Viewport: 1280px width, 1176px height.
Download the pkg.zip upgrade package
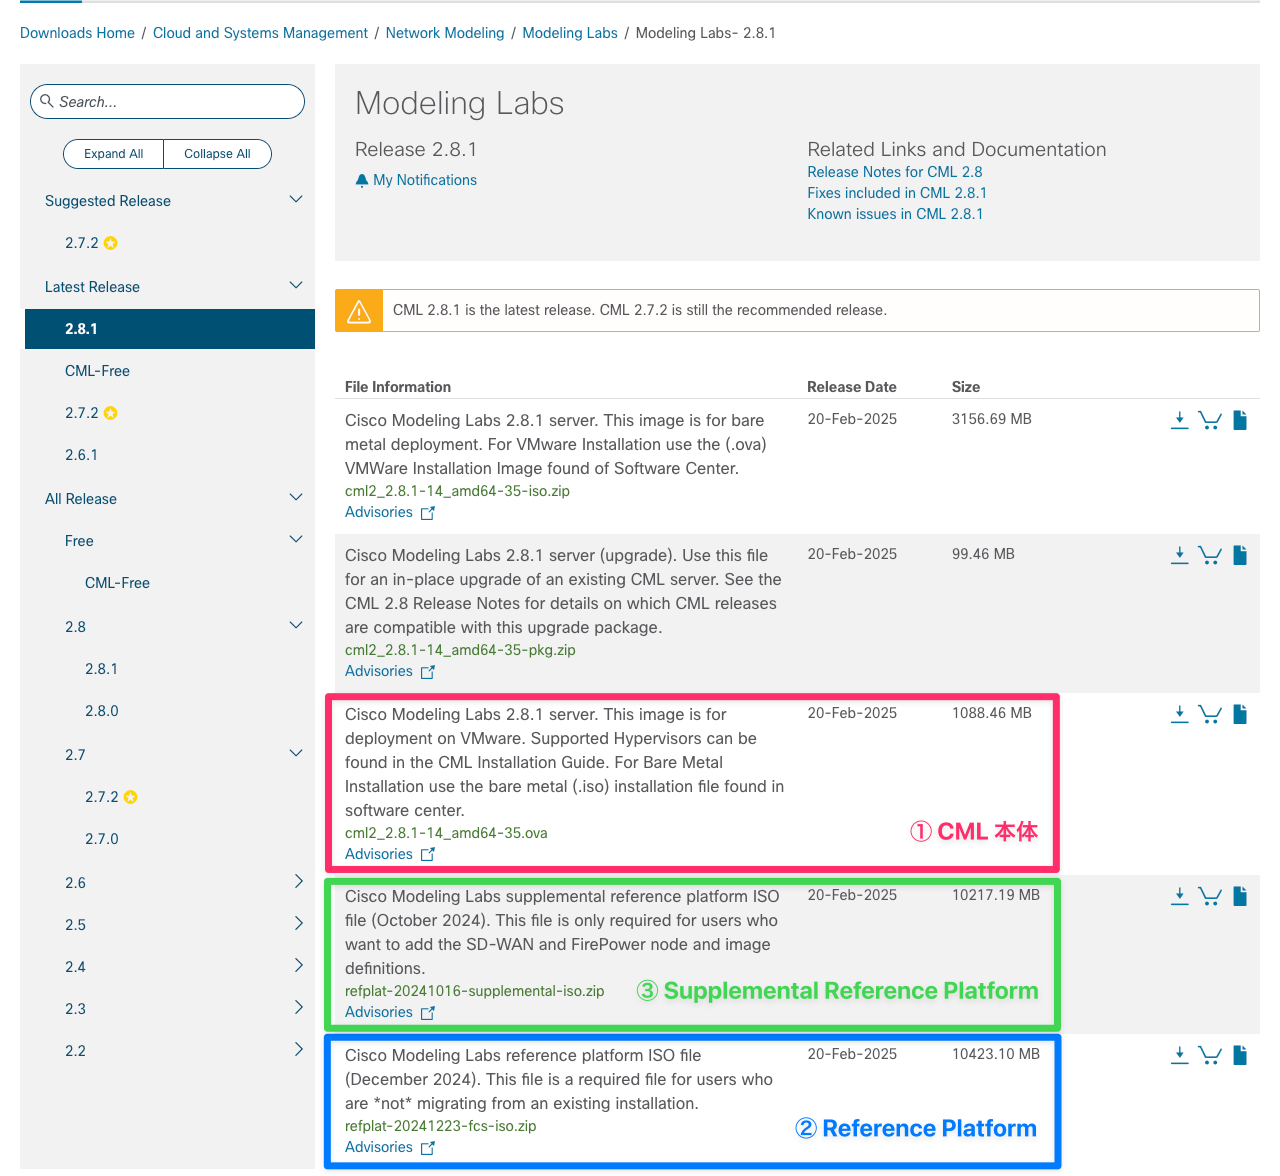tap(1180, 555)
